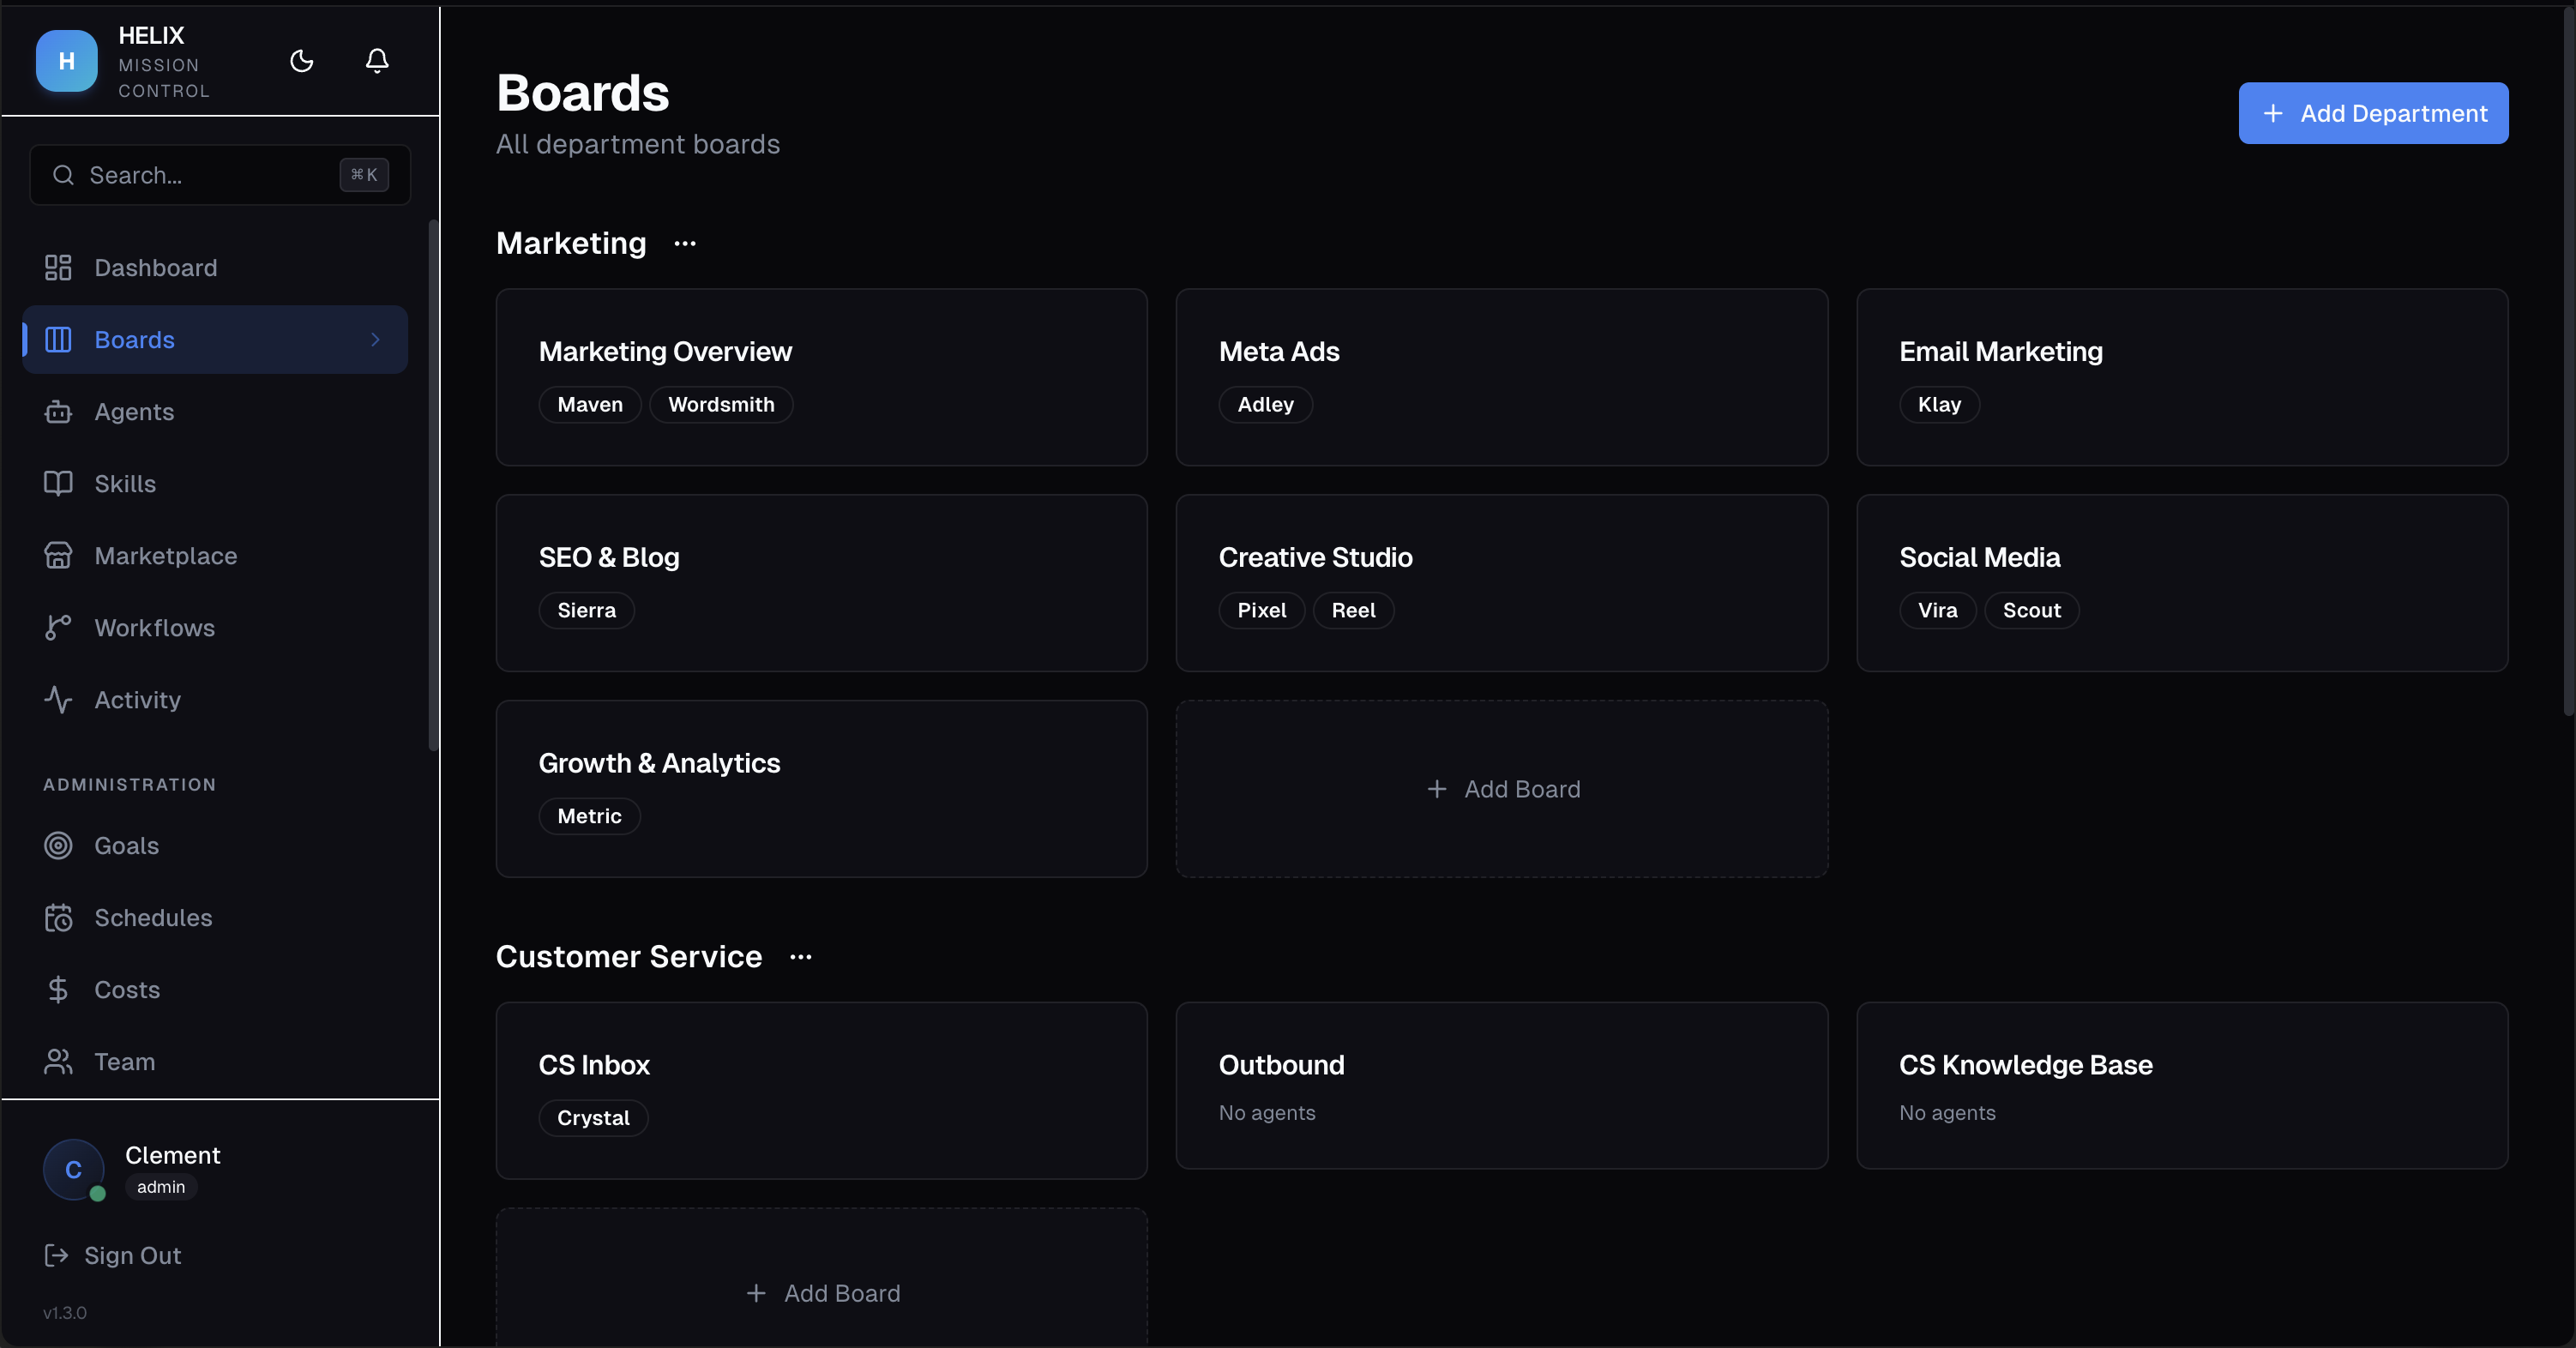The width and height of the screenshot is (2576, 1348).
Task: Open the Goals section
Action: coord(126,845)
